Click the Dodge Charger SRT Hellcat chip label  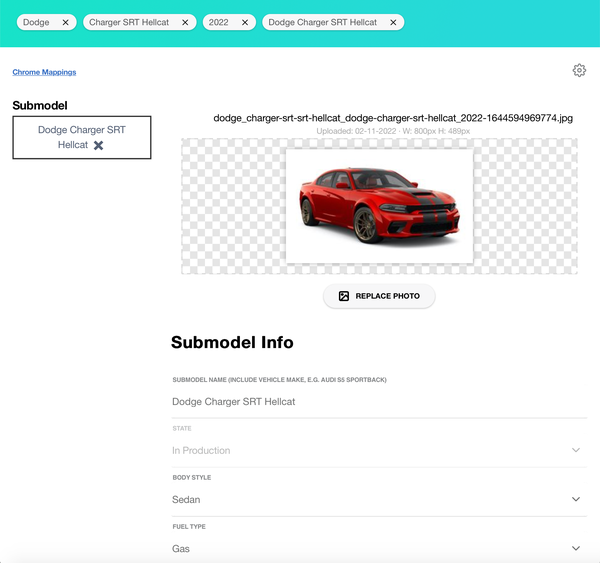click(x=322, y=22)
